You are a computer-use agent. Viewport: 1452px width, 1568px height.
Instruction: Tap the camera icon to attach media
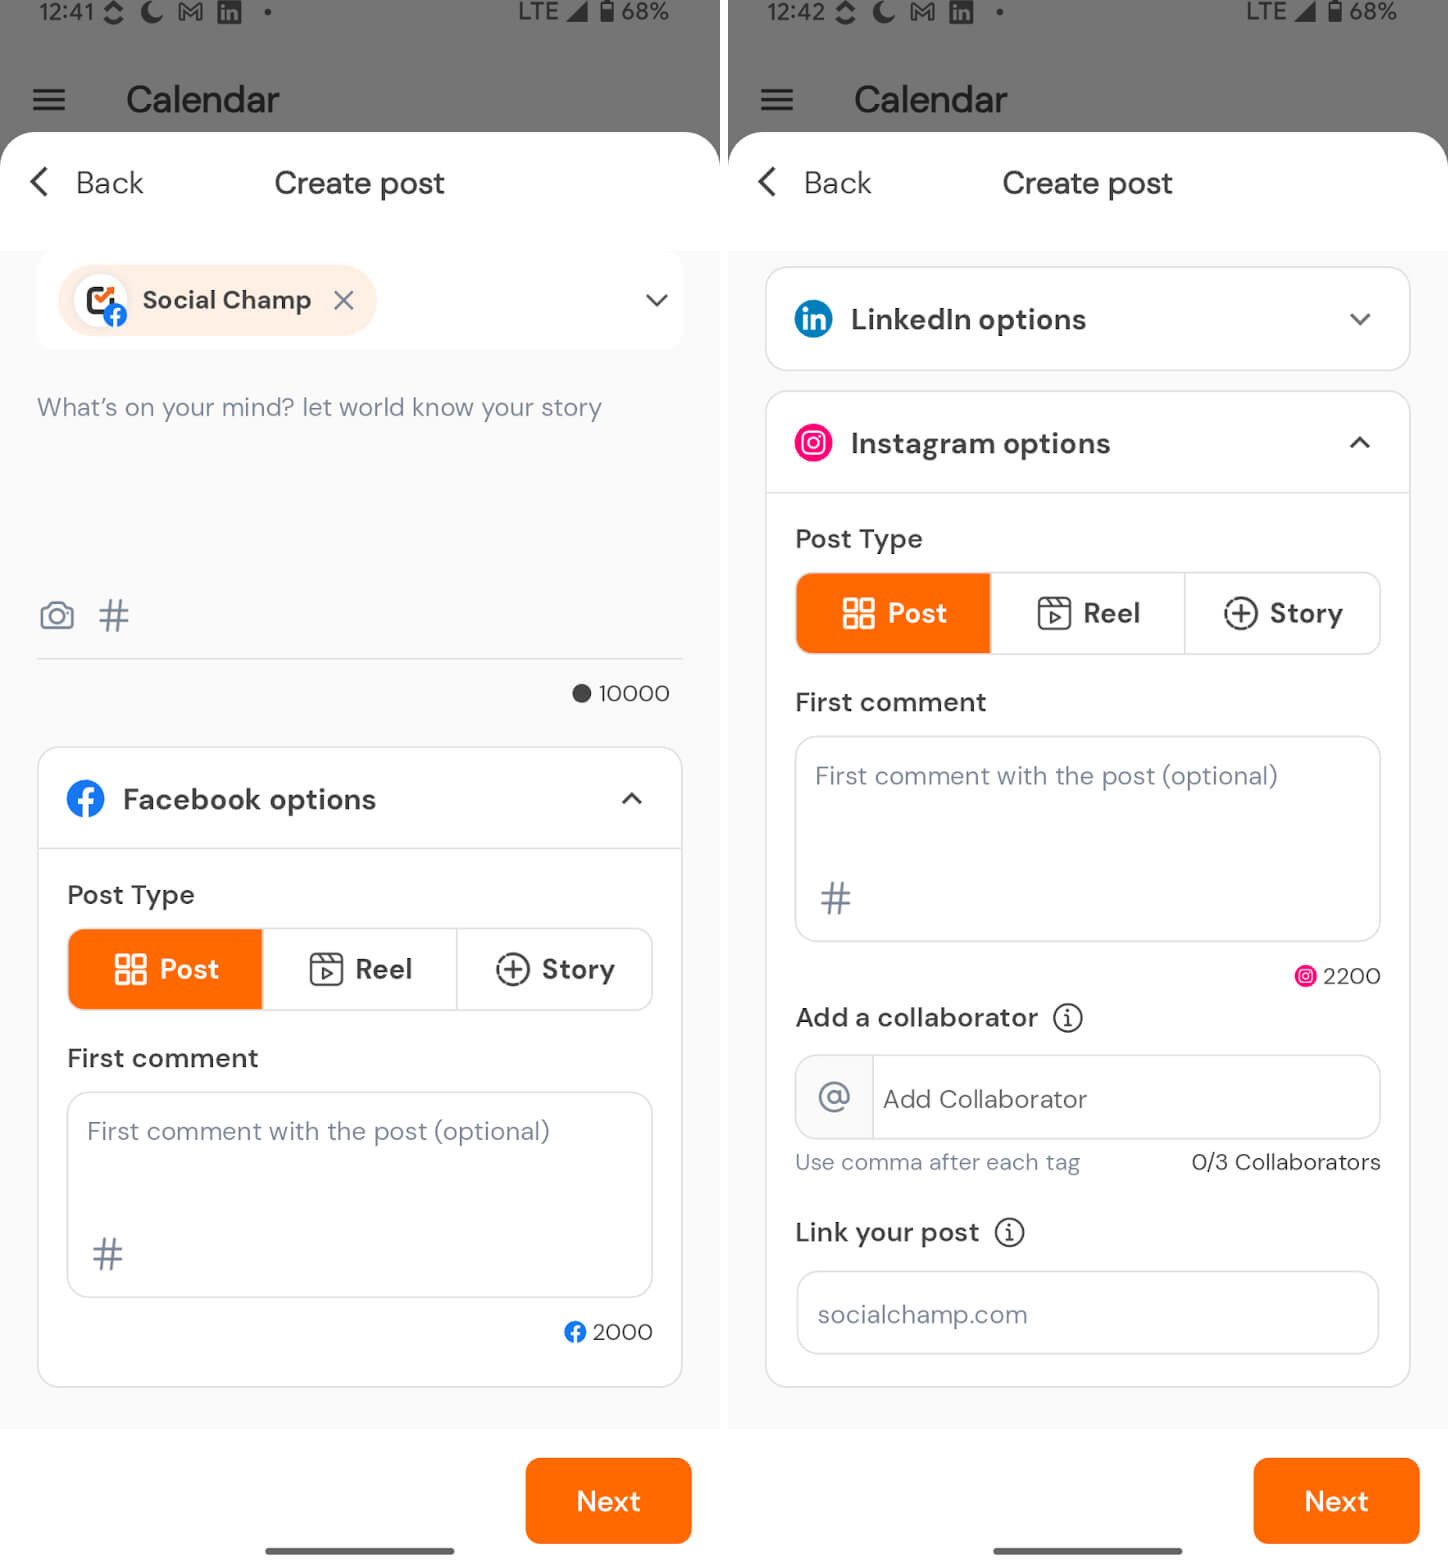57,616
